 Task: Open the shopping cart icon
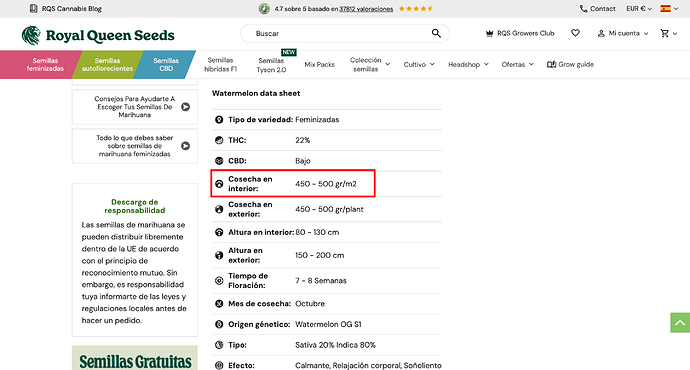click(x=665, y=33)
